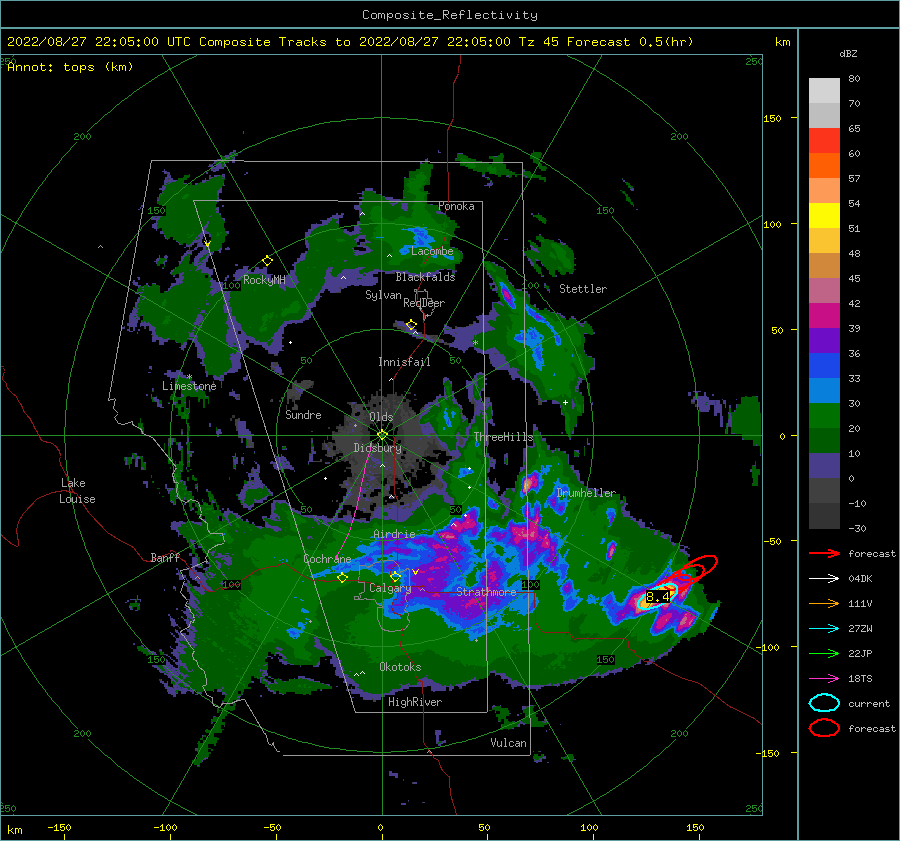Click the 30 dBZ green color swatch
The height and width of the screenshot is (841, 900).
[824, 415]
